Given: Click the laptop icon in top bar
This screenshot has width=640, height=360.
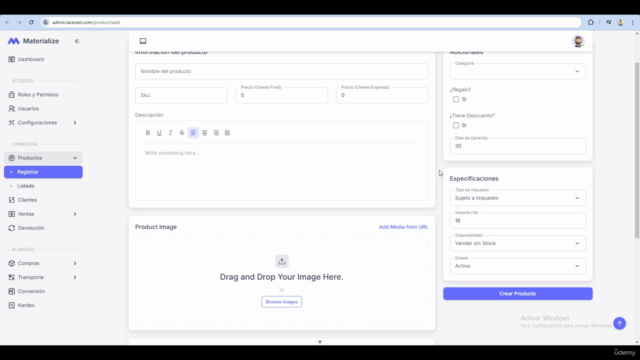Looking at the screenshot, I should [x=143, y=41].
